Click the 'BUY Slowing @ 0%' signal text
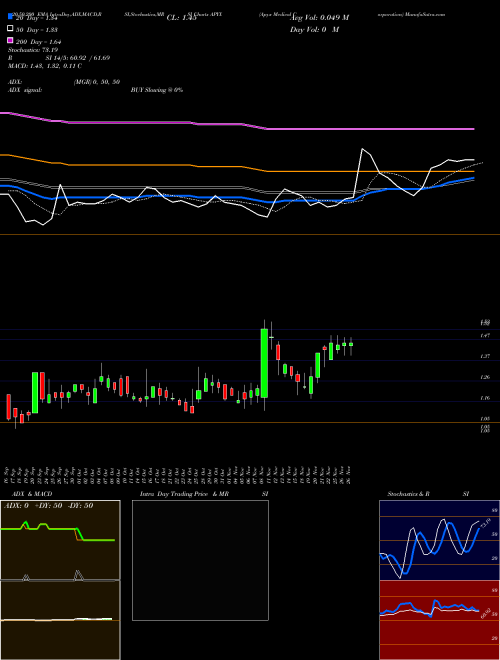This screenshot has width=500, height=660. click(157, 90)
